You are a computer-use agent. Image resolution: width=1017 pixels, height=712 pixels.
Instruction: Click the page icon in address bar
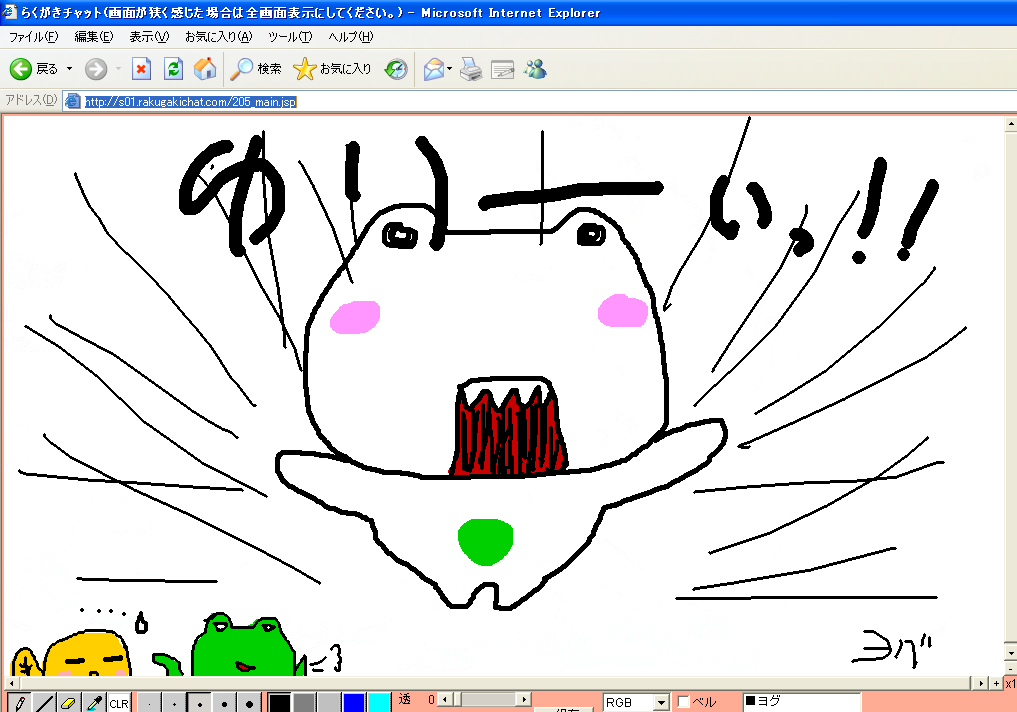(x=73, y=101)
